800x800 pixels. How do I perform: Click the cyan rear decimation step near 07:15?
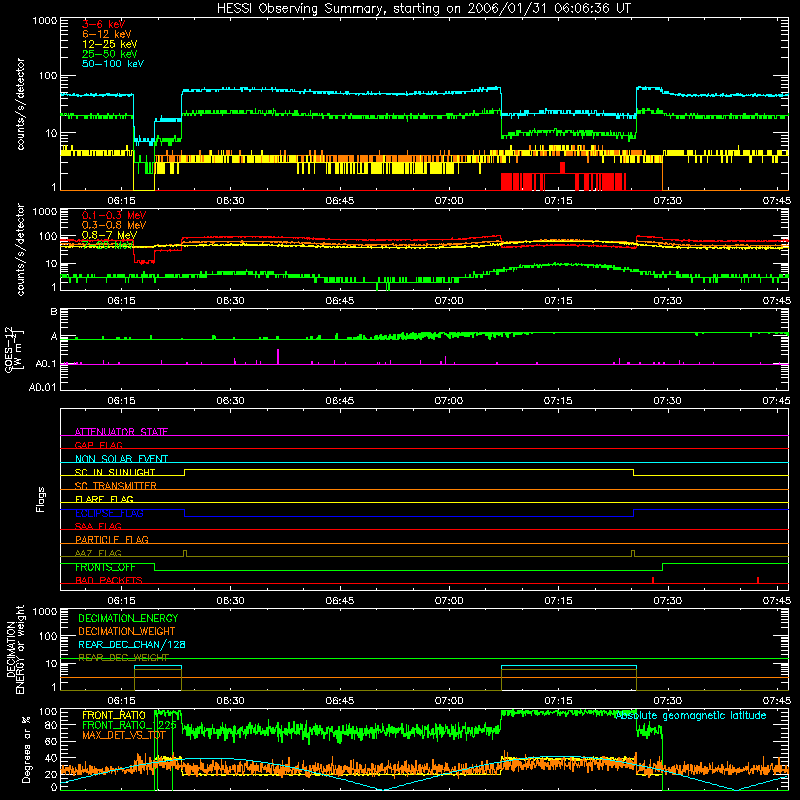pyautogui.click(x=569, y=666)
